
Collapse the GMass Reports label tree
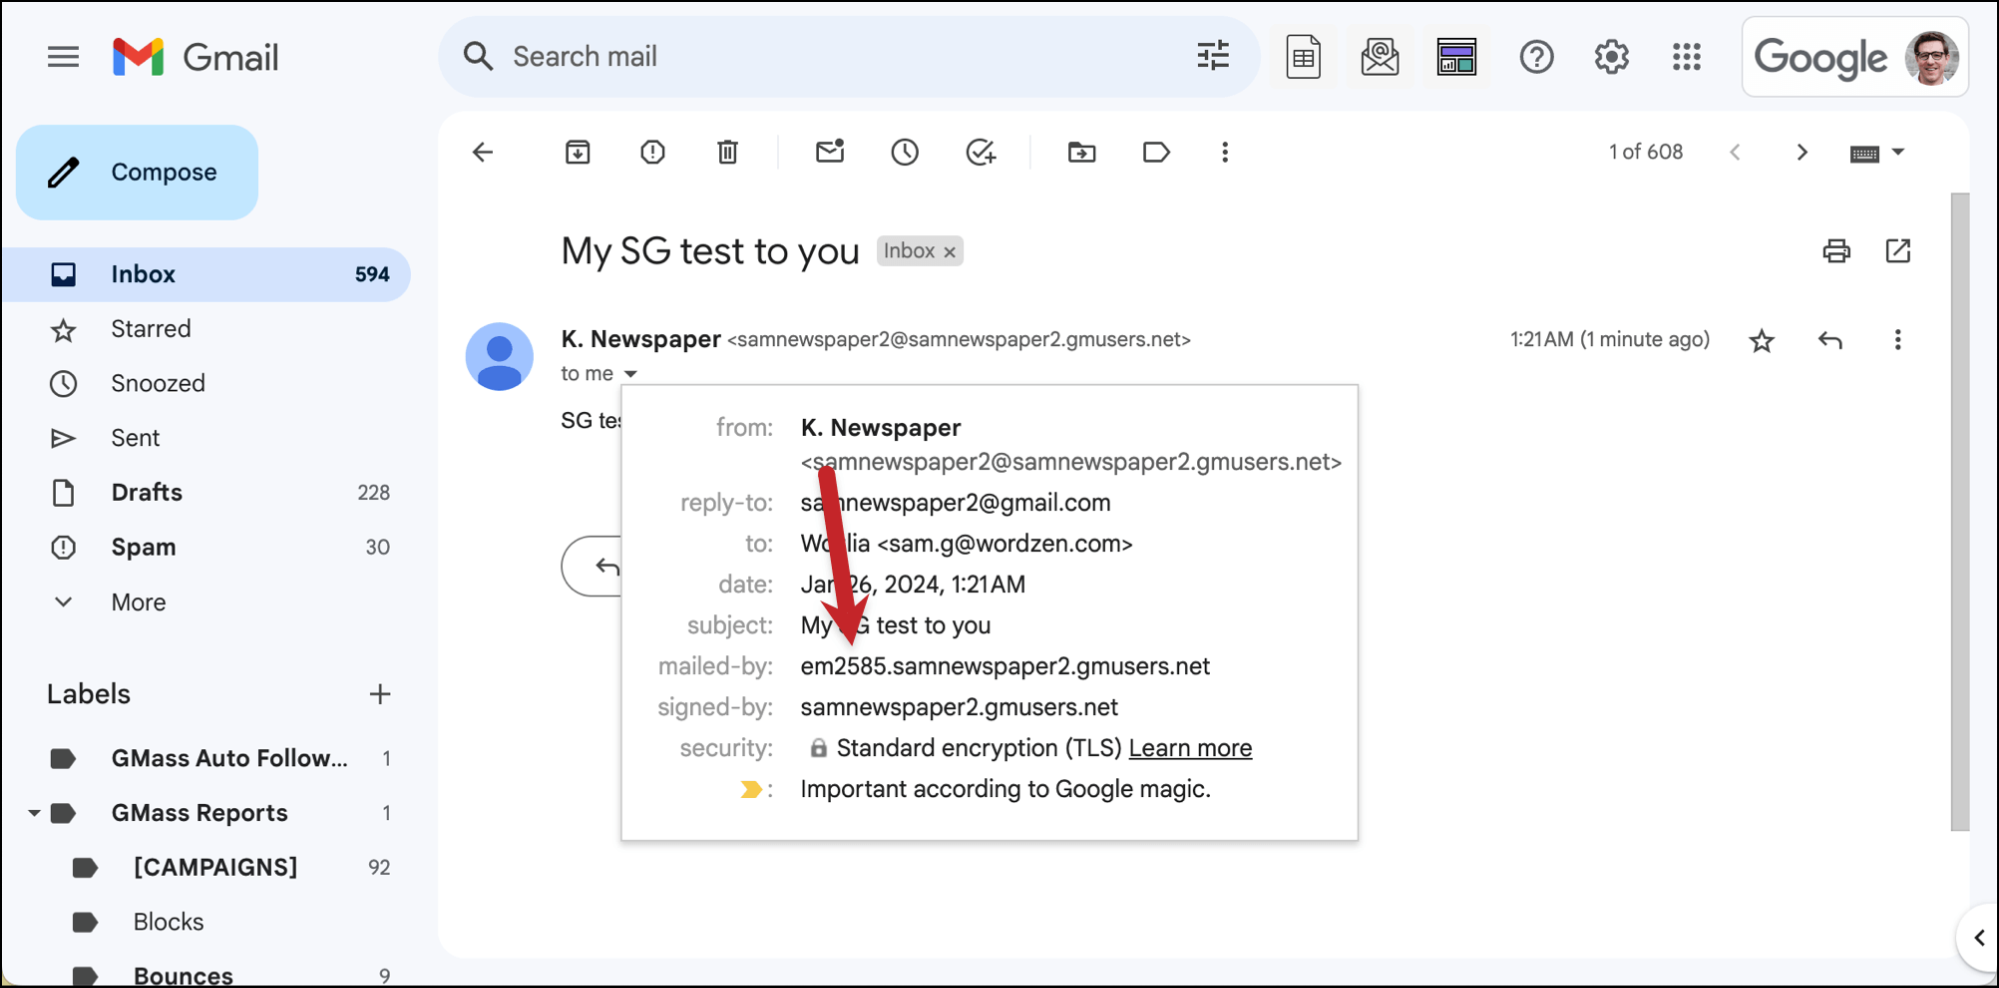[34, 813]
